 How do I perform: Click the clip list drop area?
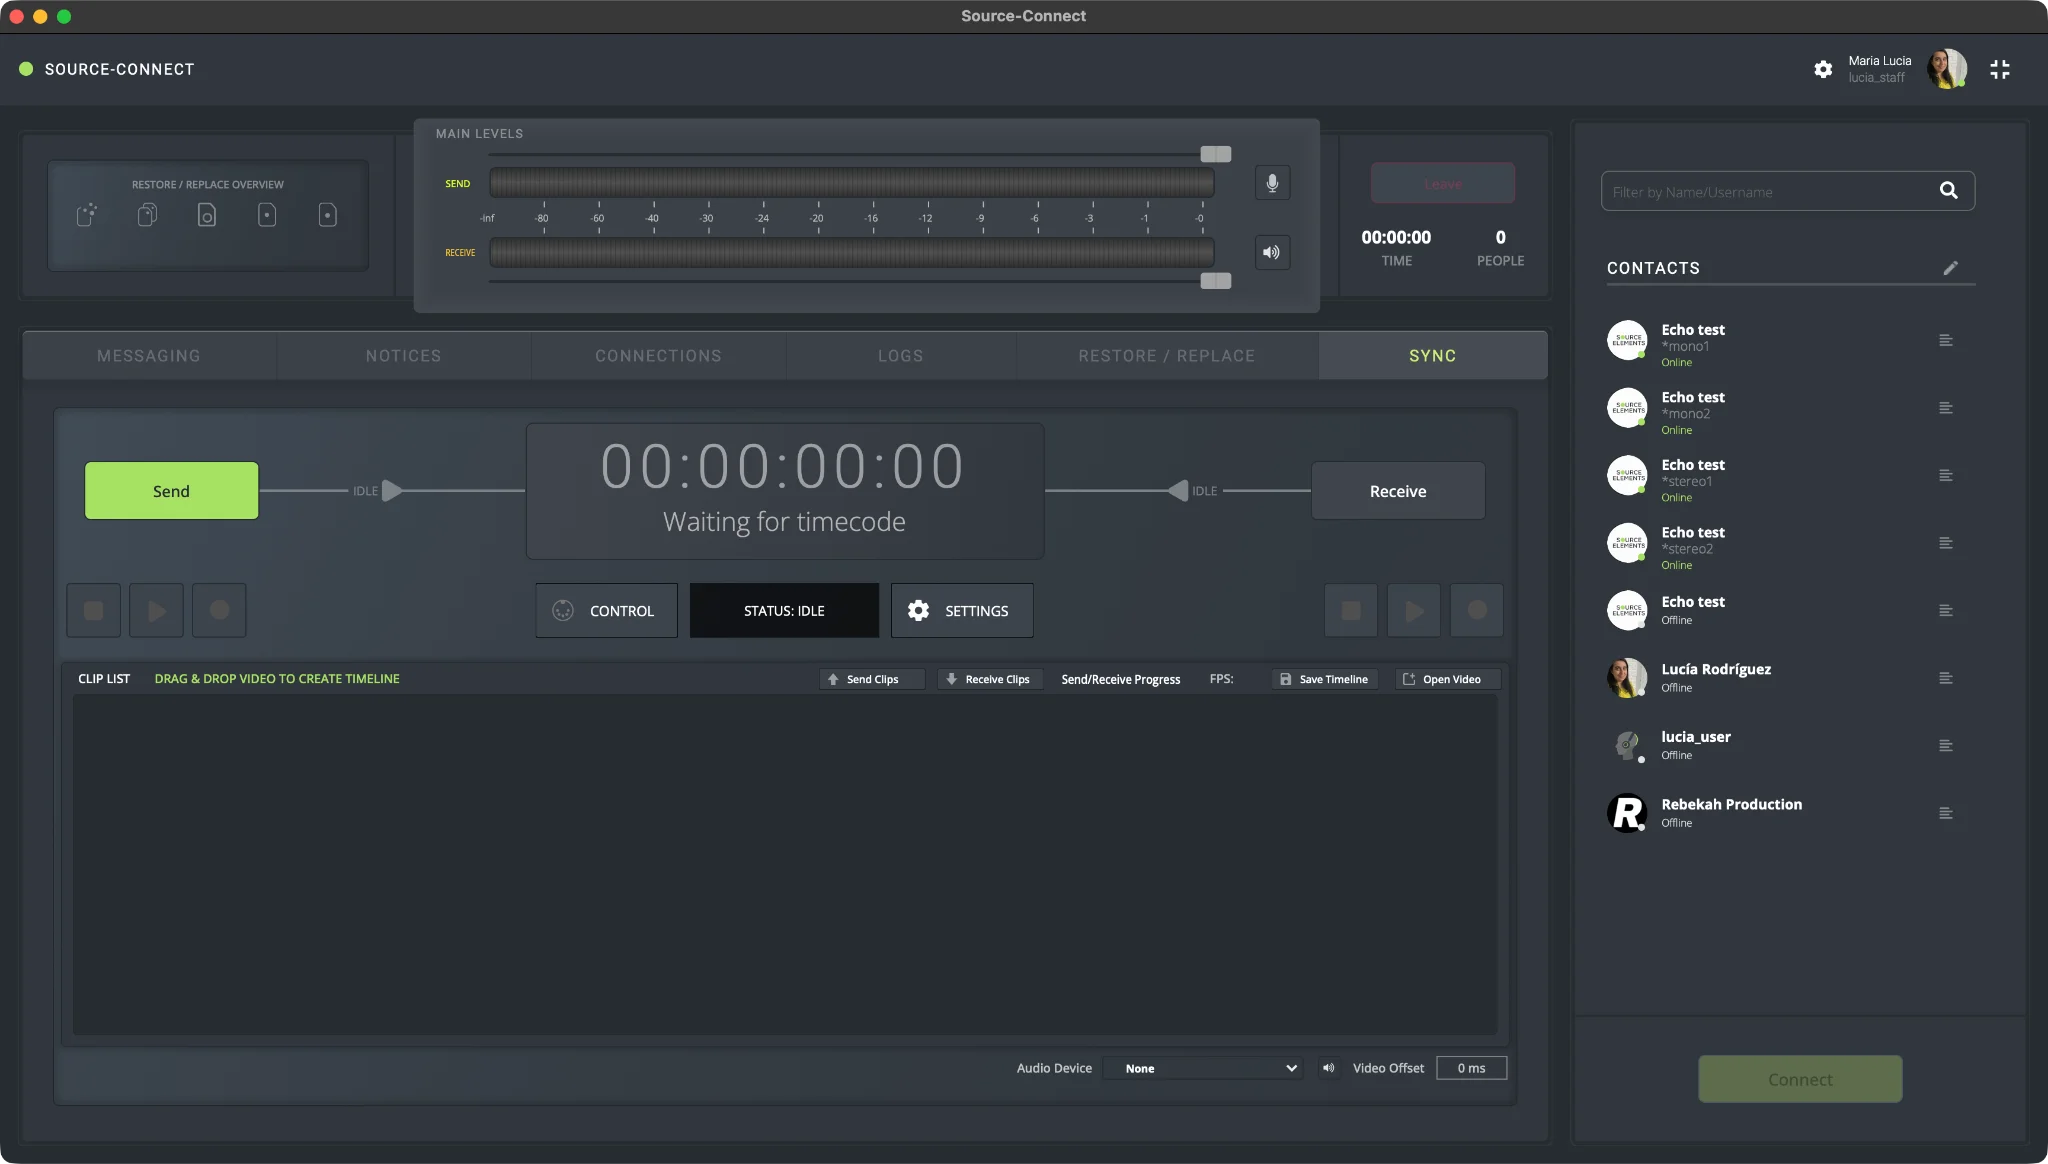[x=785, y=865]
